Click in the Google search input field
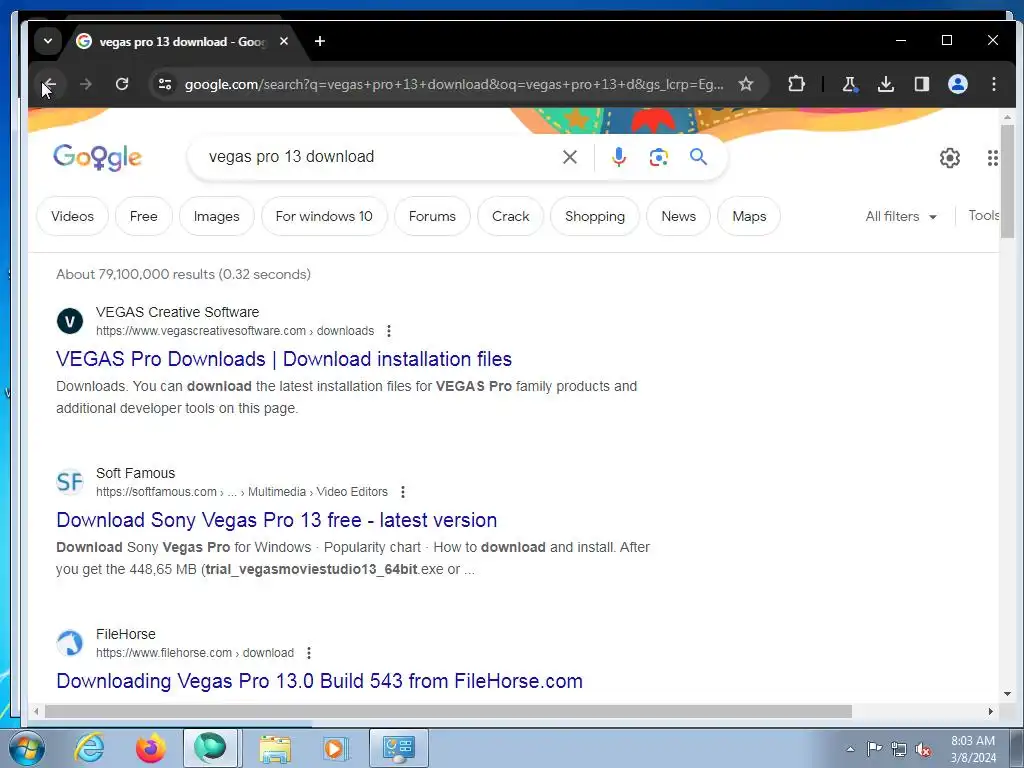Viewport: 1024px width, 768px height. [x=379, y=157]
